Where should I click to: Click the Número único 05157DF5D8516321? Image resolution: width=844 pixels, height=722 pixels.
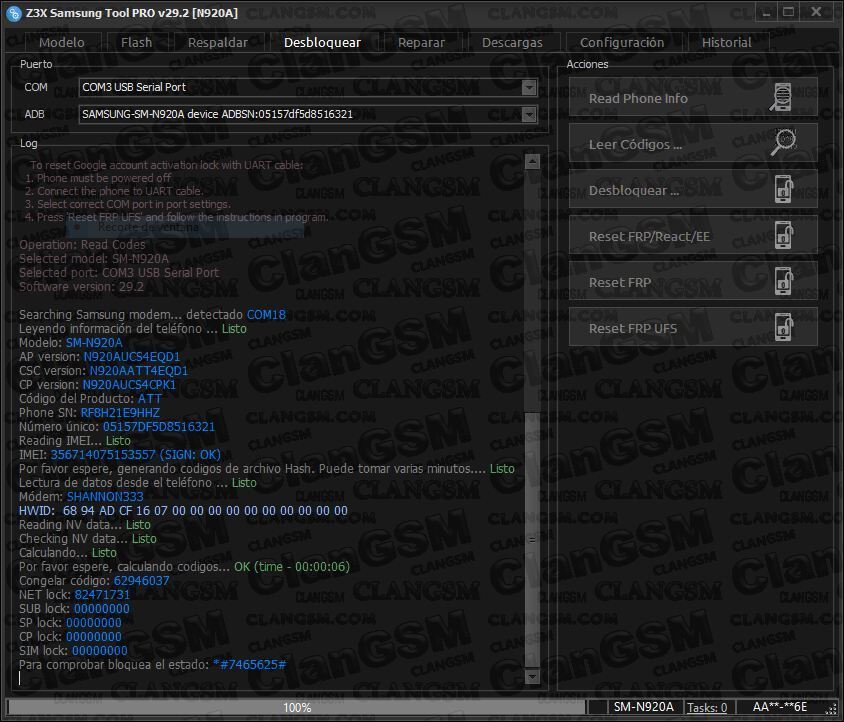[x=159, y=426]
